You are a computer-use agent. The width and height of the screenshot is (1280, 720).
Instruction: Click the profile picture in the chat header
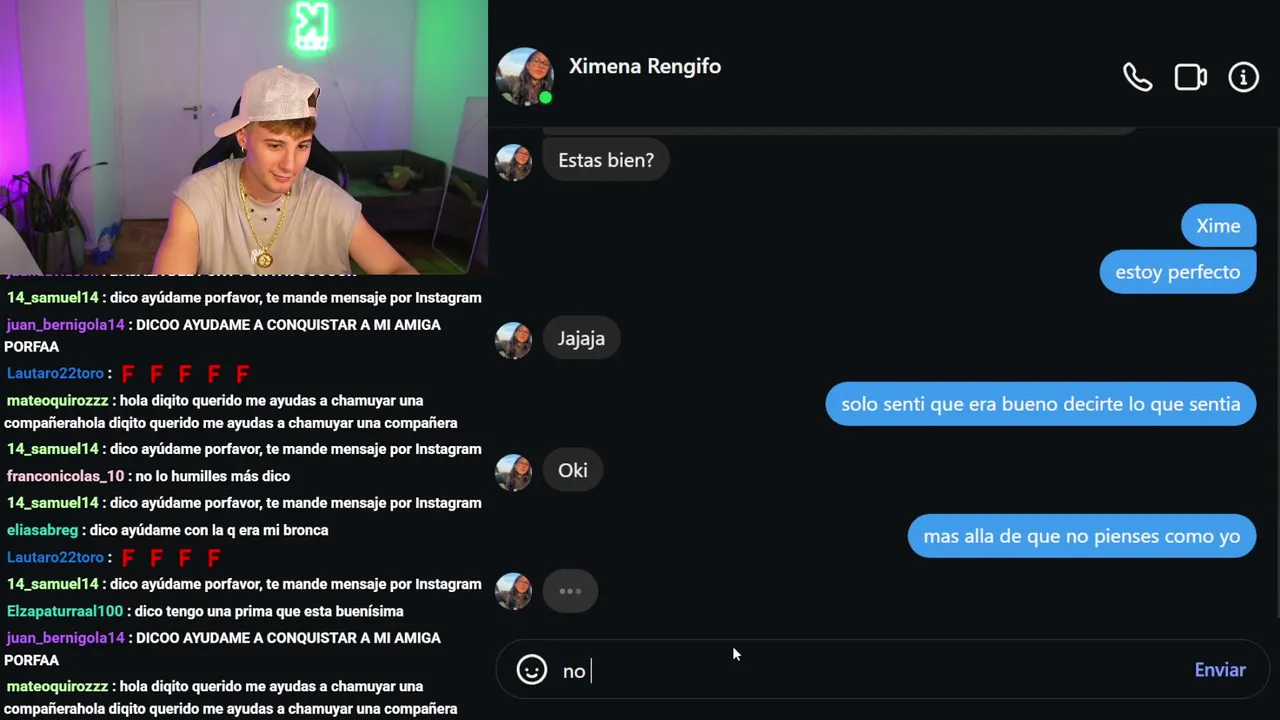coord(525,76)
